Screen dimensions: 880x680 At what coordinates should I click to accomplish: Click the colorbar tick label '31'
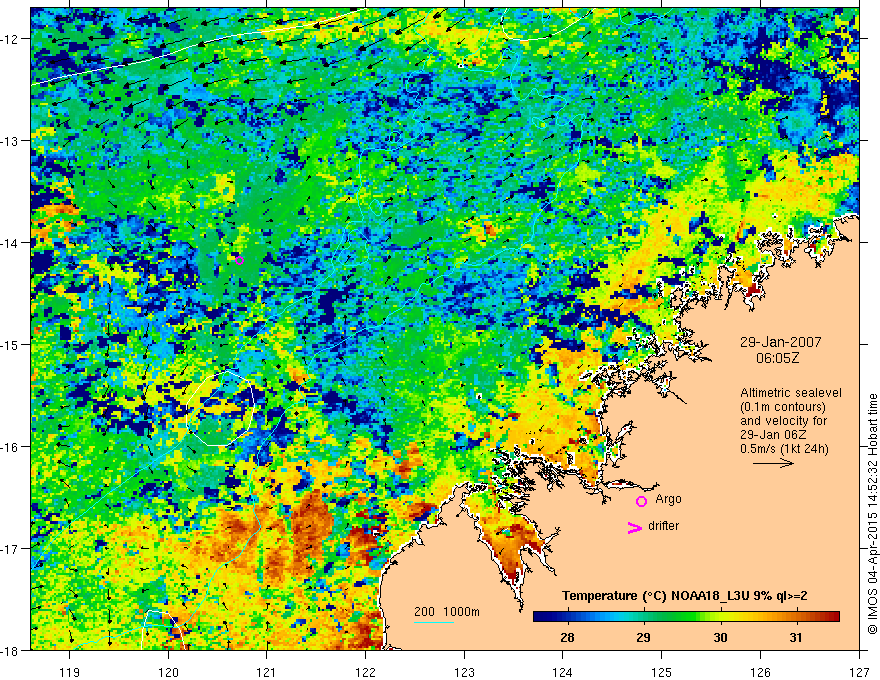pos(796,637)
